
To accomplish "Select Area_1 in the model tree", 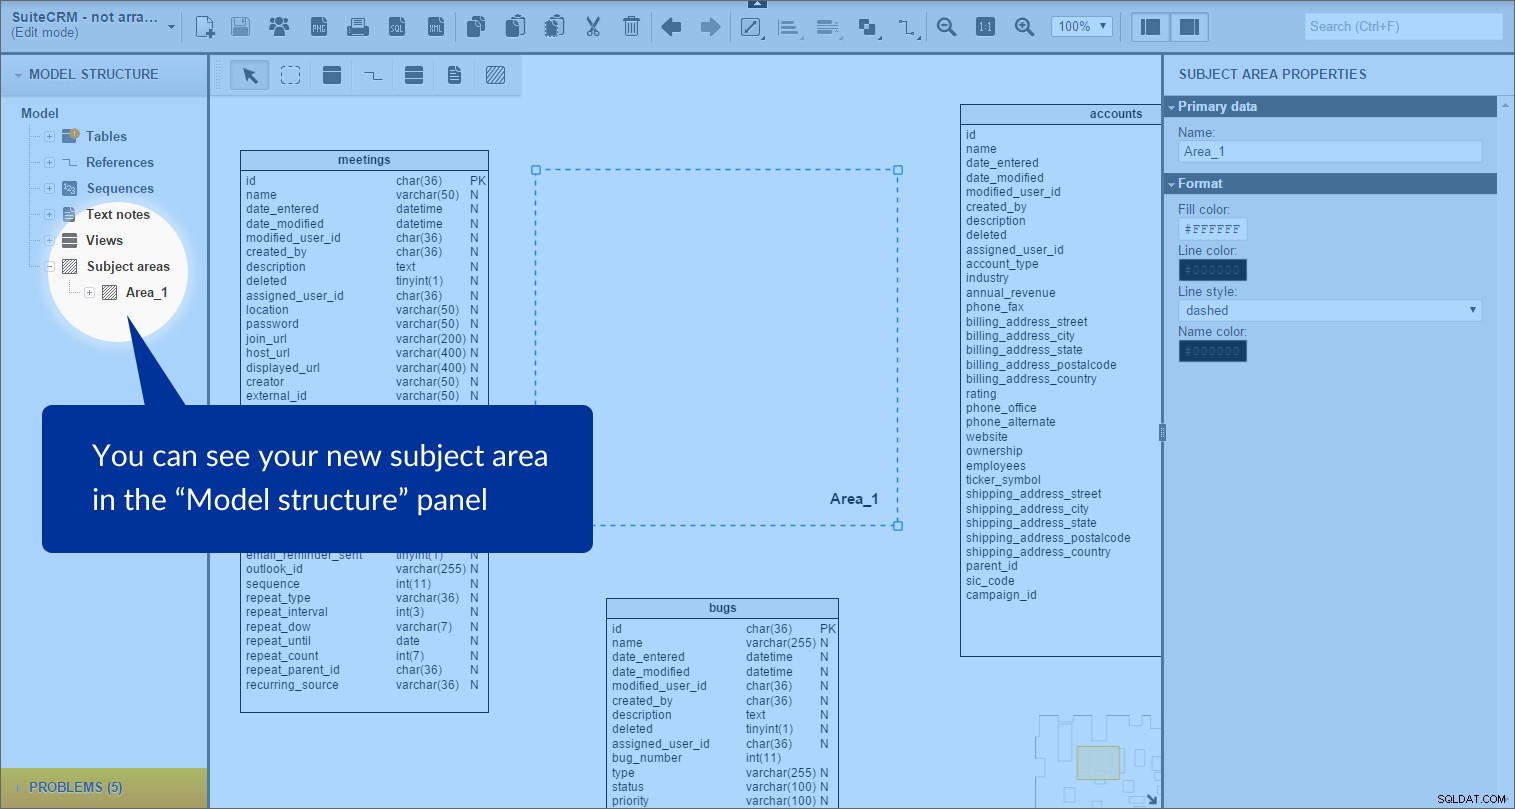I will click(x=147, y=292).
